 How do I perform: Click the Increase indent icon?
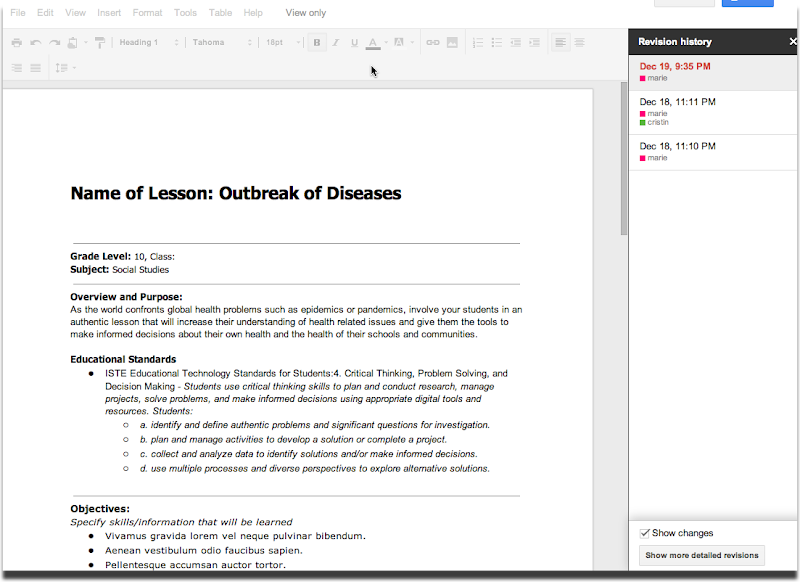pyautogui.click(x=534, y=42)
